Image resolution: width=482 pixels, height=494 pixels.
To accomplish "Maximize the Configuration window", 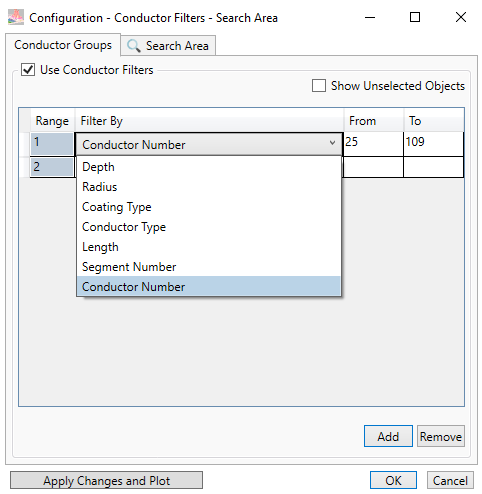I will coord(415,17).
